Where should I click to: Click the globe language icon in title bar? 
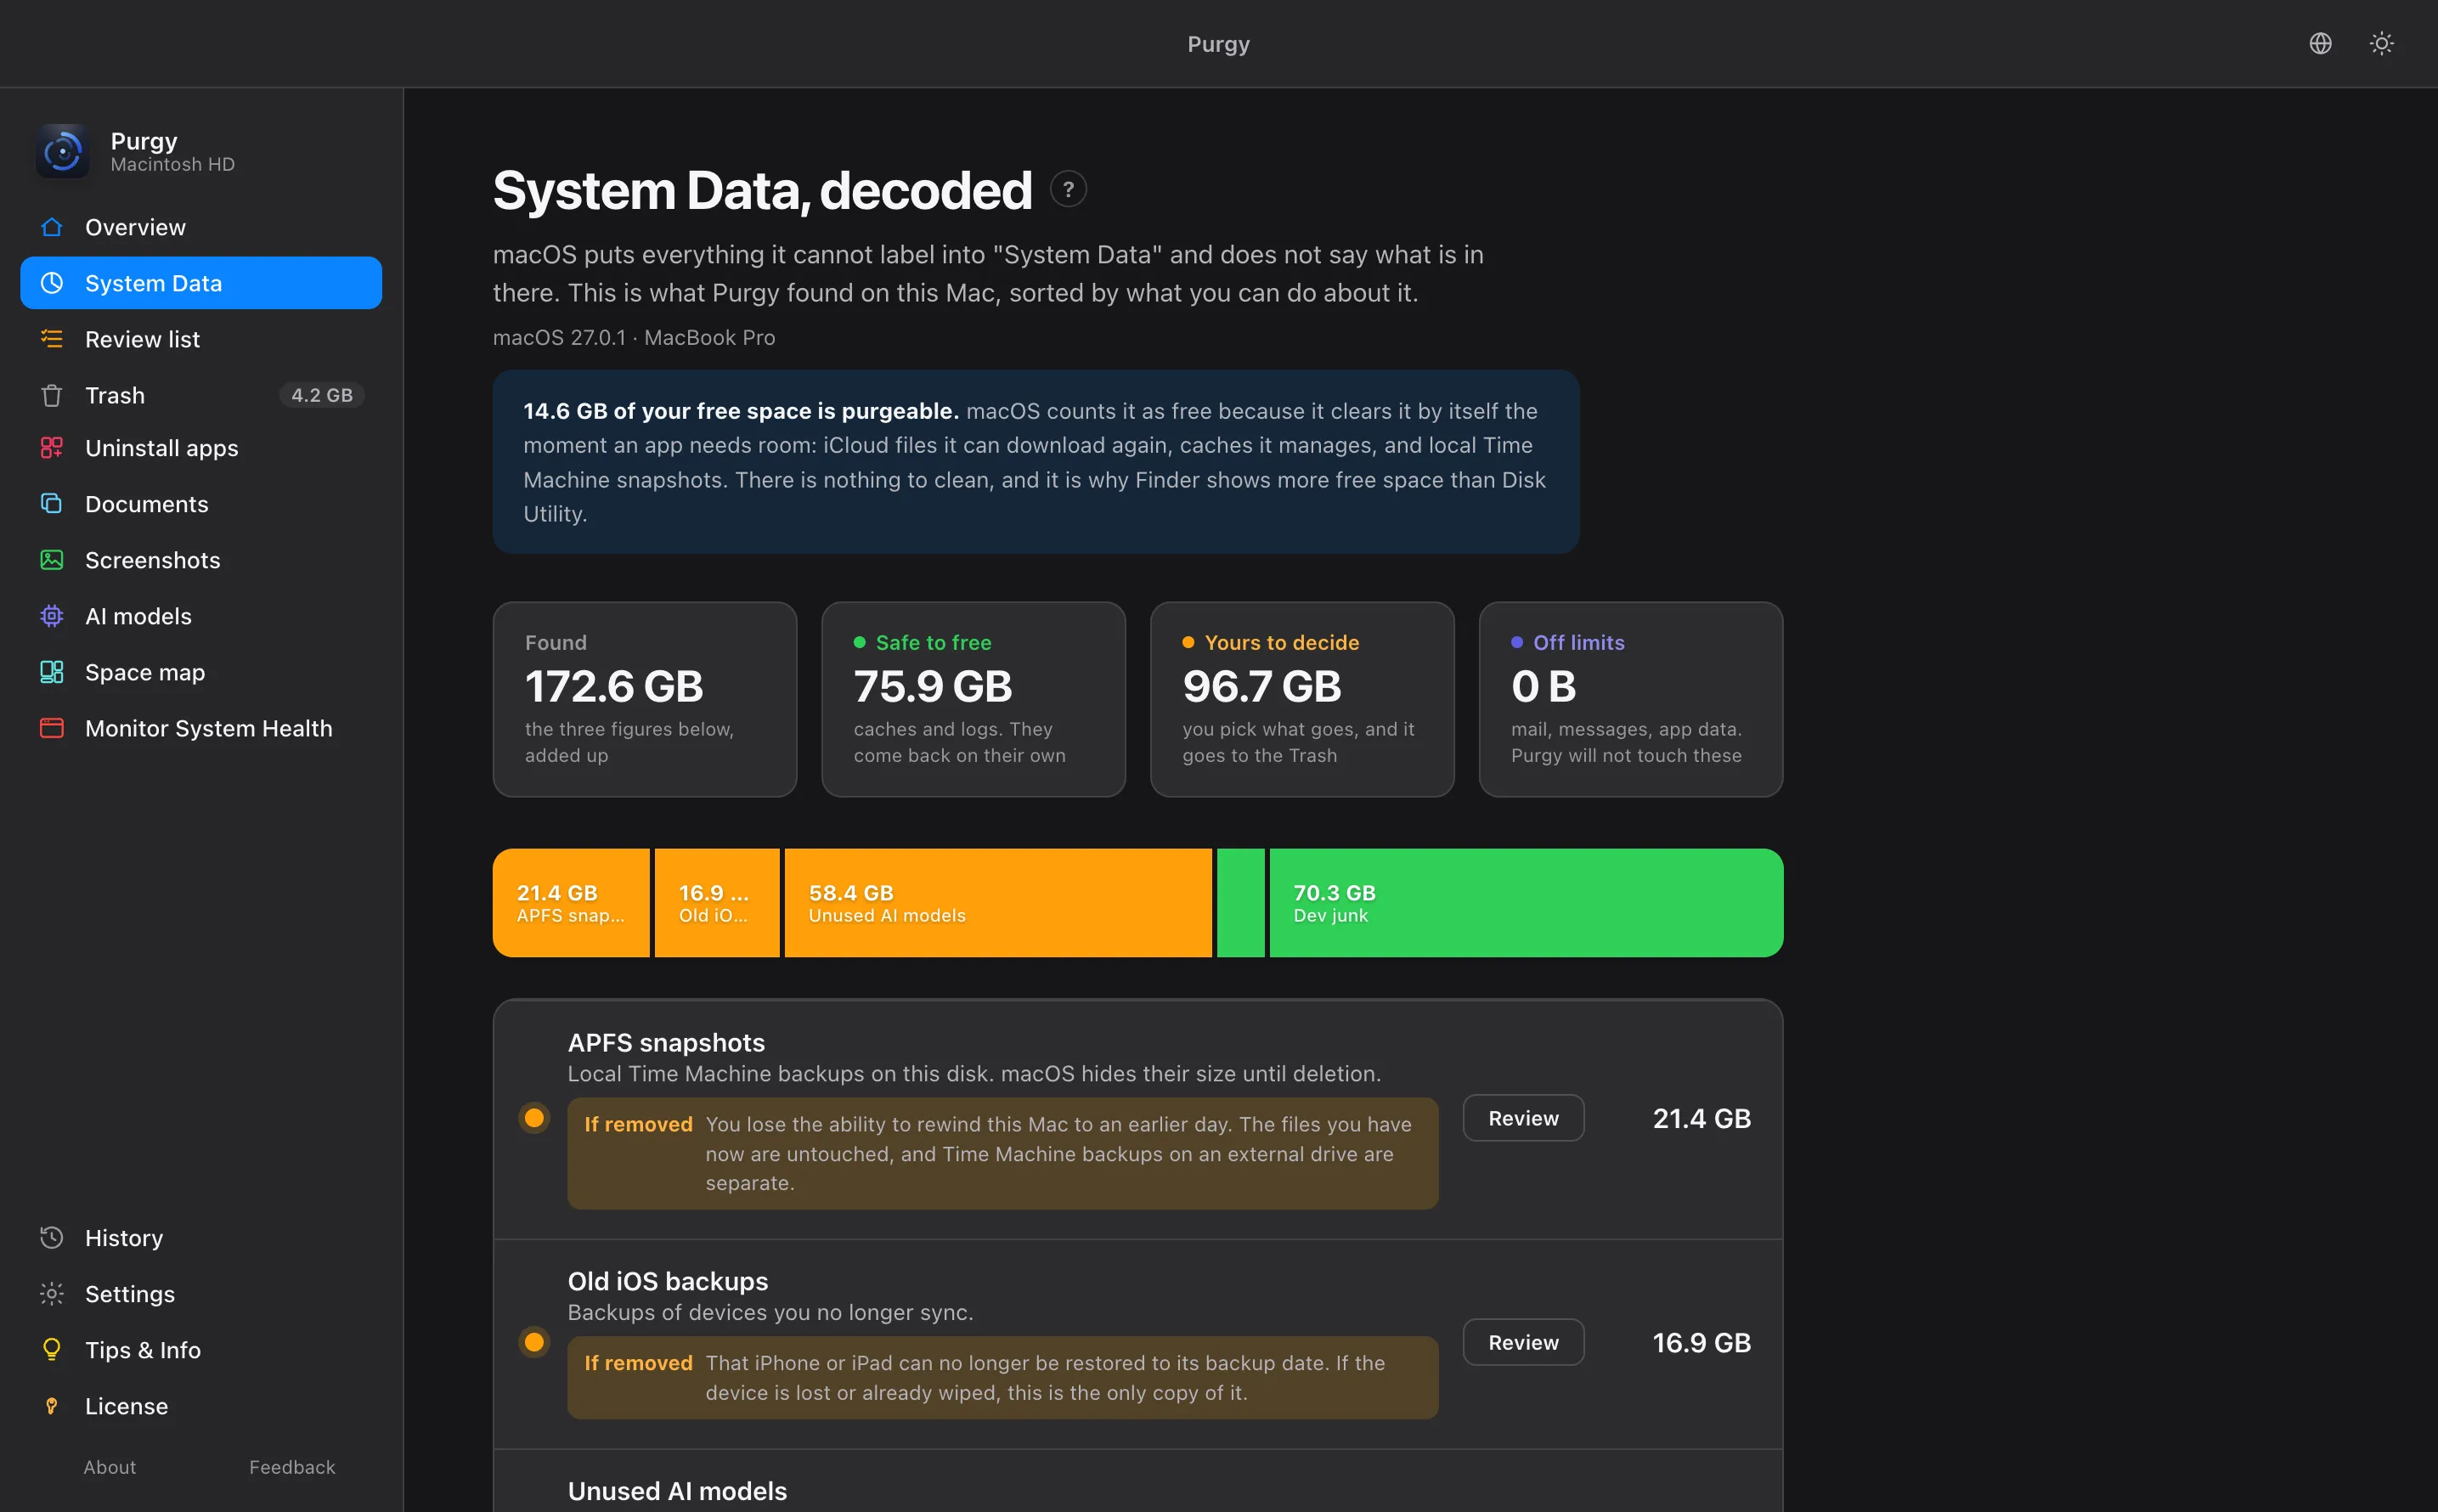2320,43
